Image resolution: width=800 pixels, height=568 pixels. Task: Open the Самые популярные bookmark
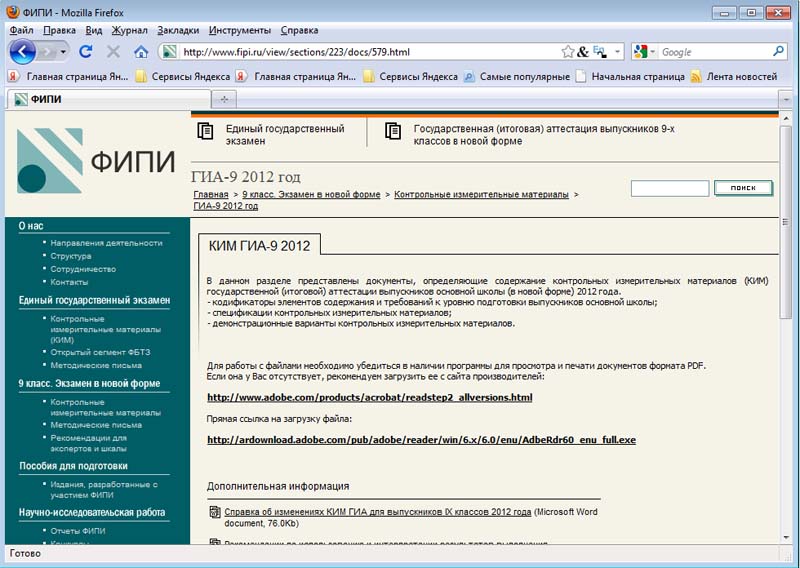[516, 77]
